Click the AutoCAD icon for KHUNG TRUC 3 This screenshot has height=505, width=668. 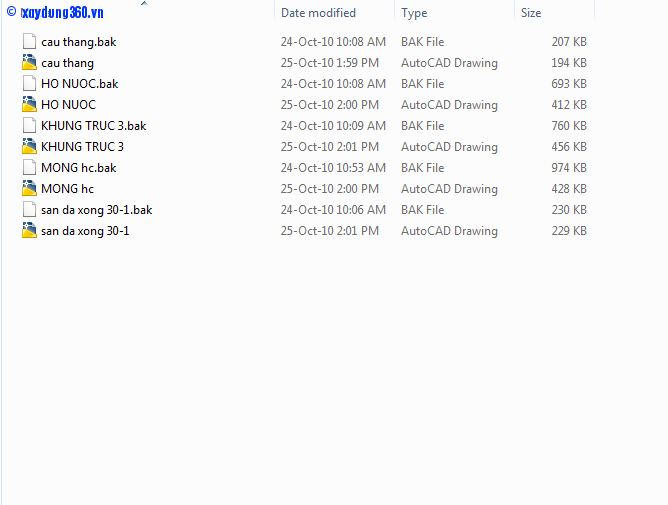[x=29, y=147]
